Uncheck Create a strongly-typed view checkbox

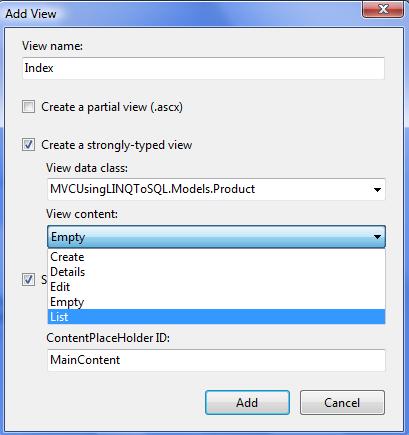point(28,145)
